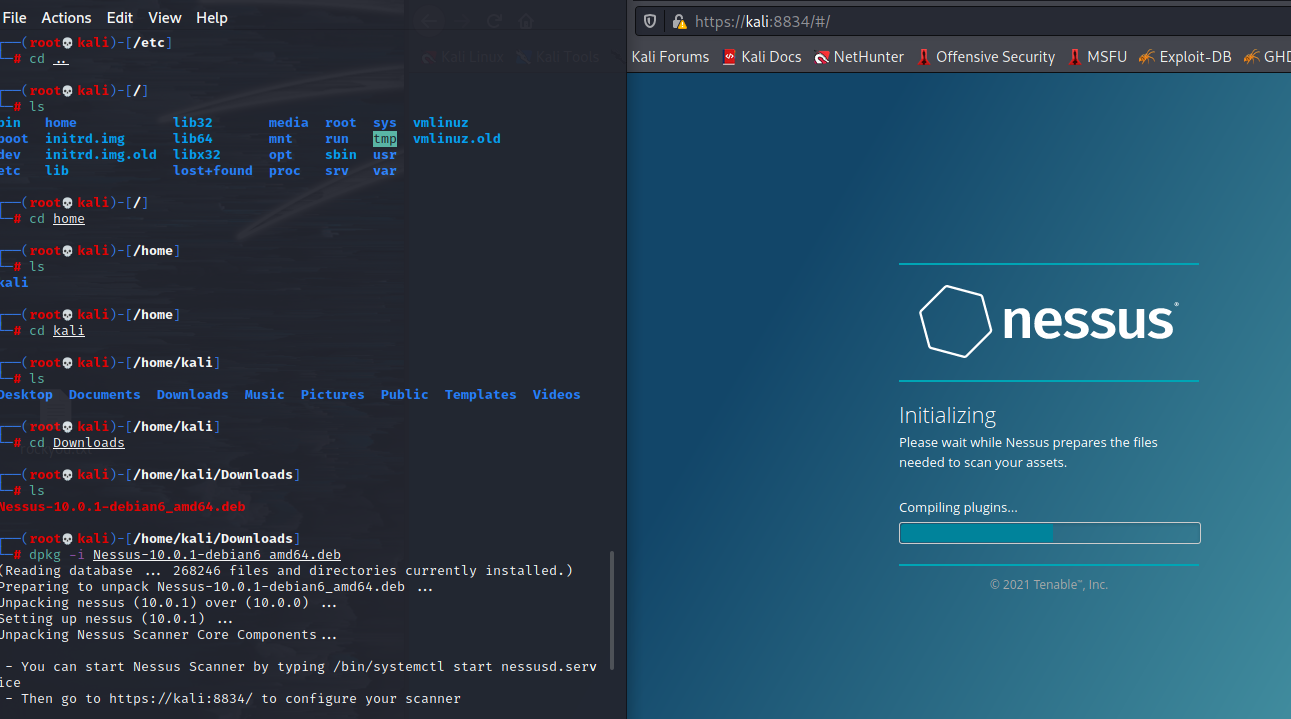This screenshot has height=719, width=1291.
Task: Click the tracking protection shield icon
Action: [x=650, y=21]
